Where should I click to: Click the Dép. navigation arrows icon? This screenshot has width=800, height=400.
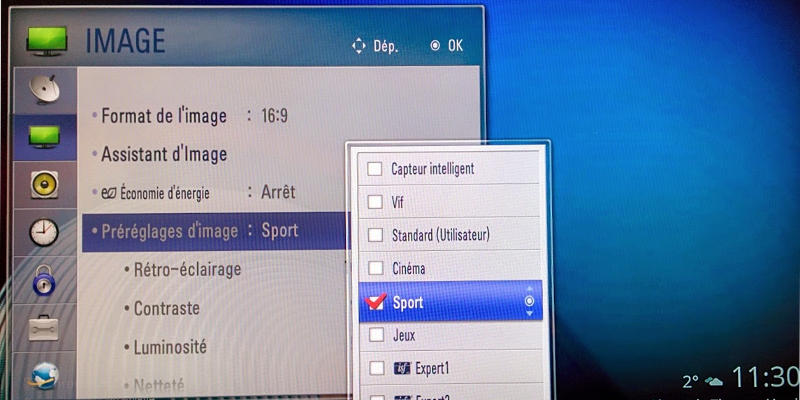coord(359,46)
